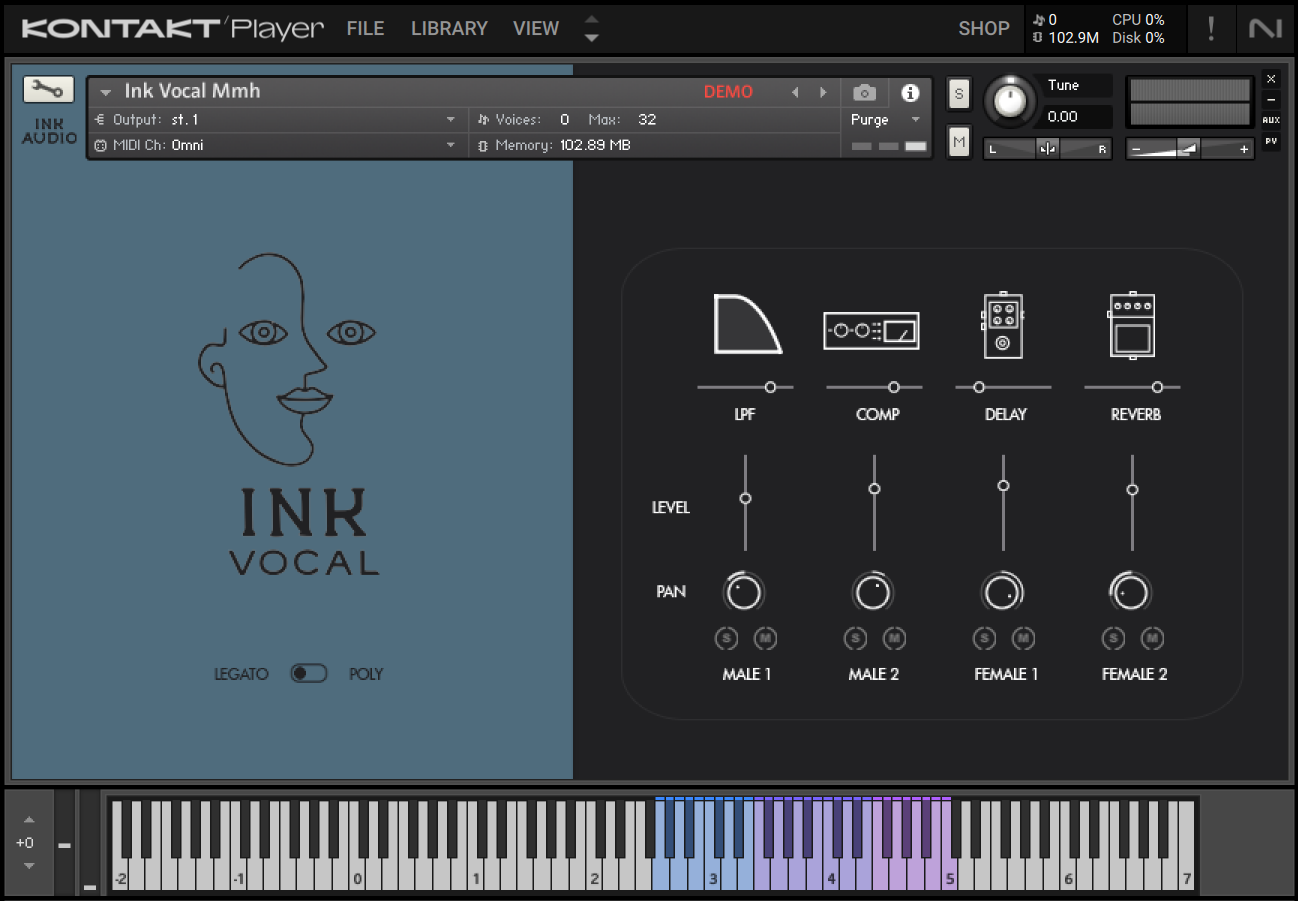Click the CPU 0% readout
Screen dimensions: 1298x901
1138,20
